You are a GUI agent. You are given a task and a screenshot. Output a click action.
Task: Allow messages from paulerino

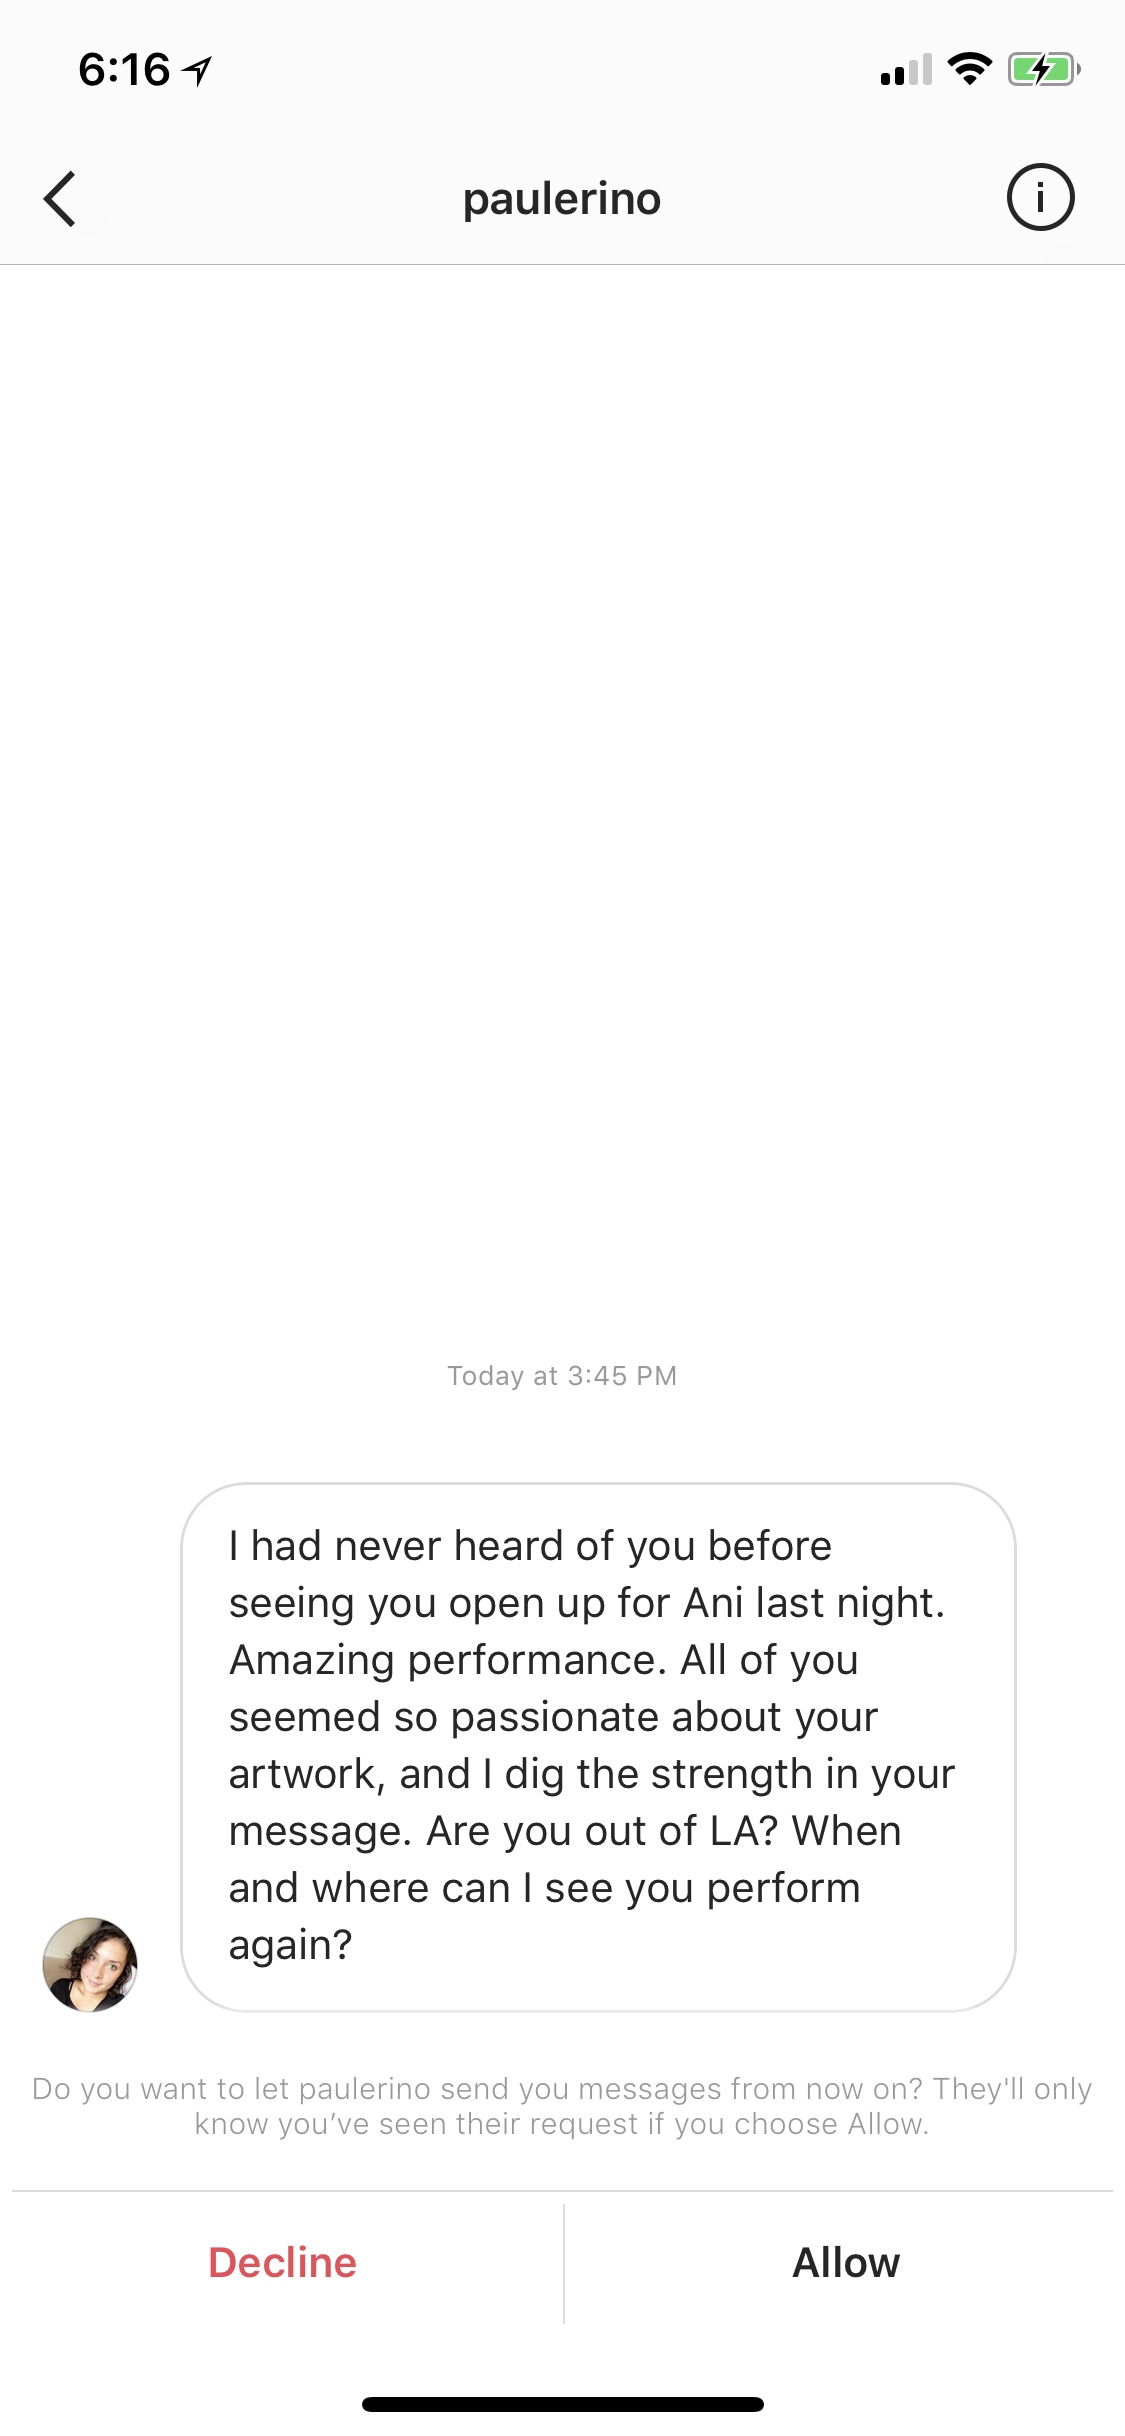[846, 2262]
